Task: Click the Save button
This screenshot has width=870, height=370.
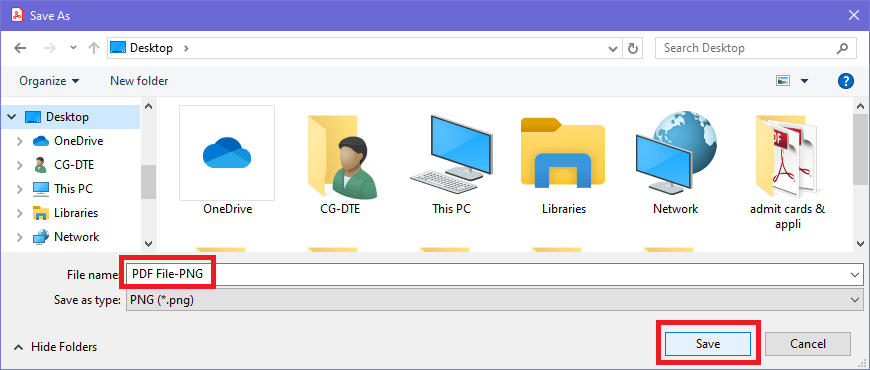Action: [x=707, y=344]
